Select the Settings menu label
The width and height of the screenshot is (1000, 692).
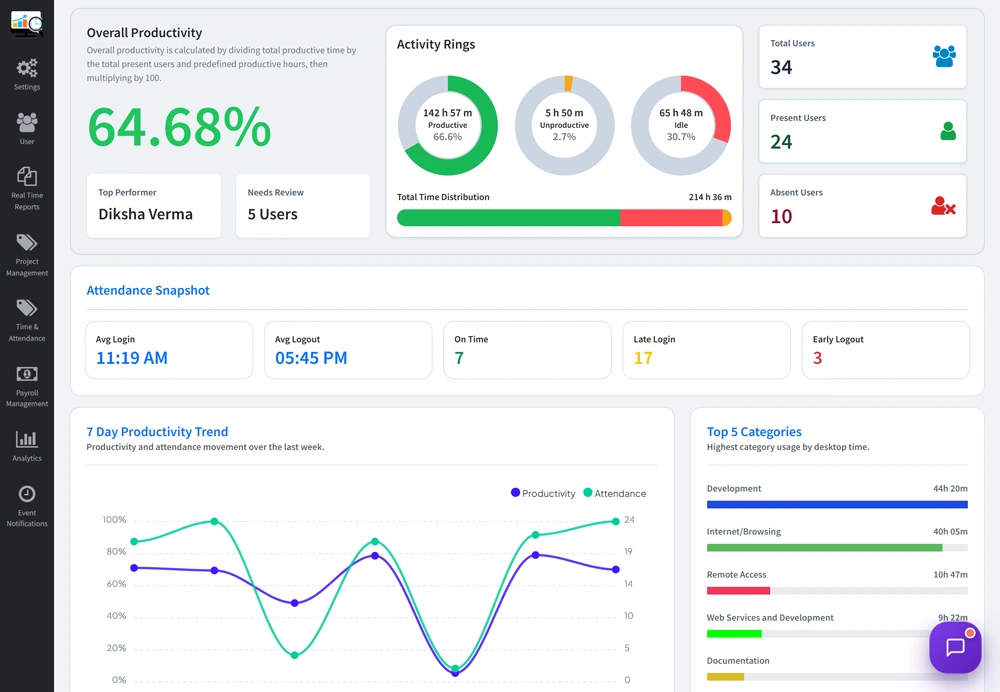[x=27, y=87]
